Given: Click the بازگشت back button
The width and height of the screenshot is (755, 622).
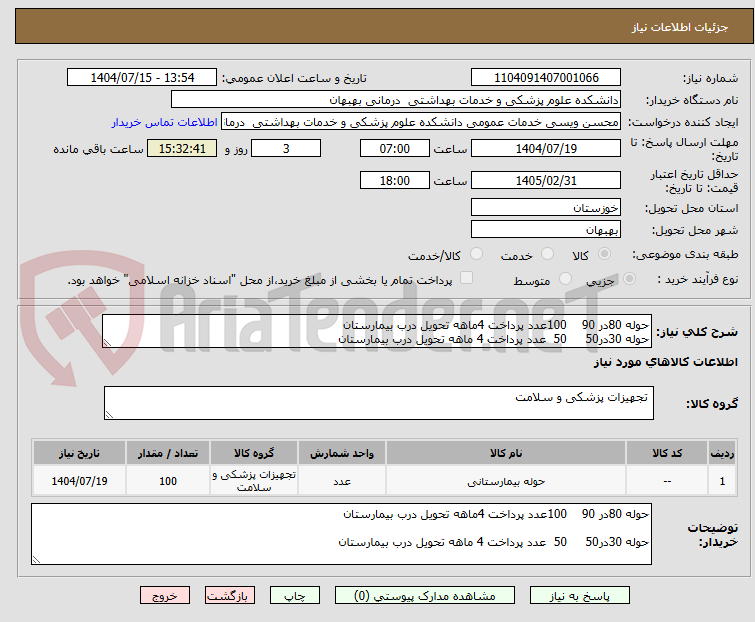Looking at the screenshot, I should click(x=230, y=596).
